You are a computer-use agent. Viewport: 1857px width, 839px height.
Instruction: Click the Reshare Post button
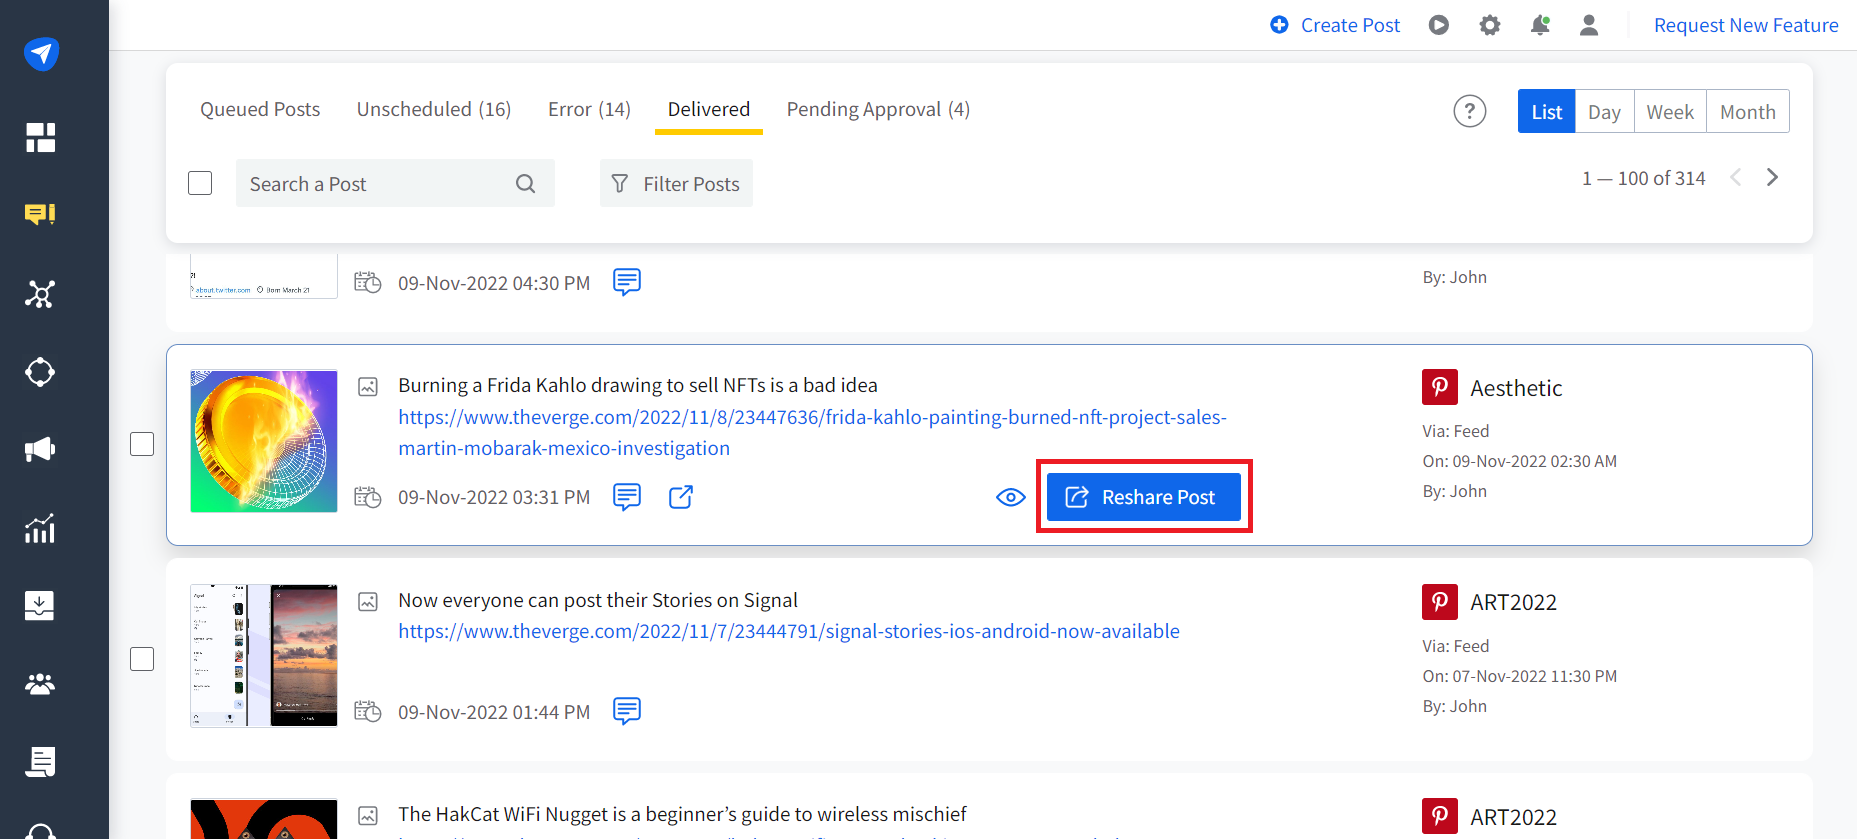(1143, 497)
